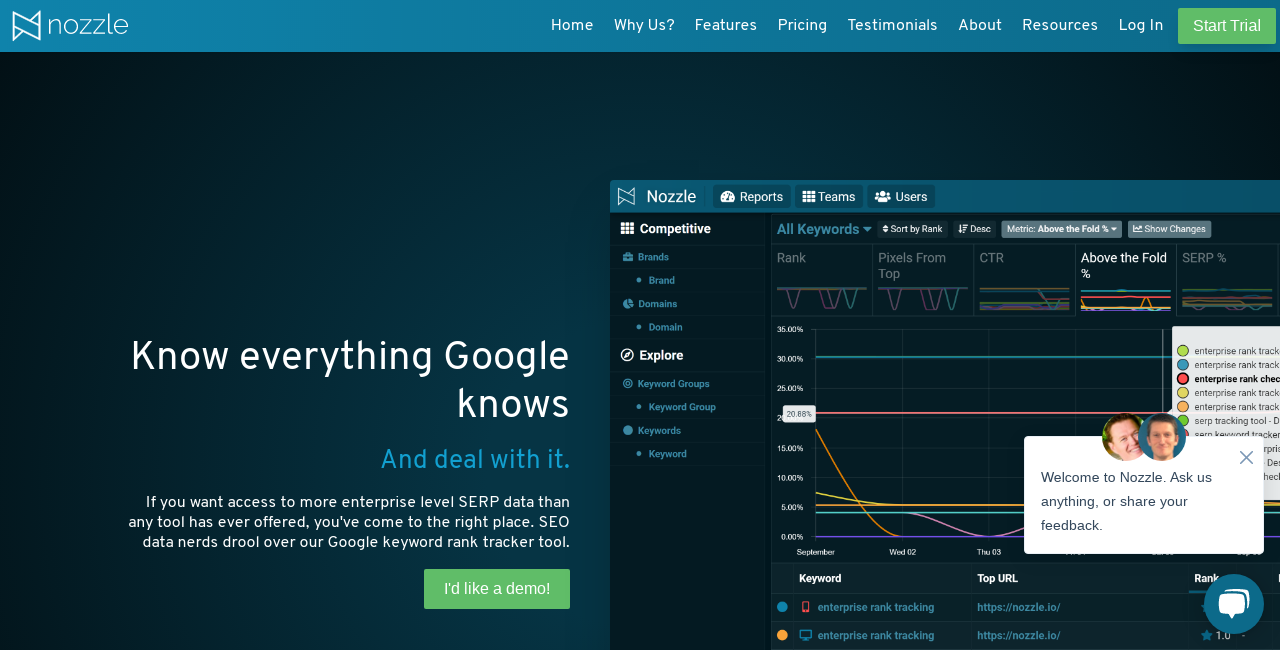
Task: Open the Metric: Above the Fold % dropdown
Action: 1062,229
